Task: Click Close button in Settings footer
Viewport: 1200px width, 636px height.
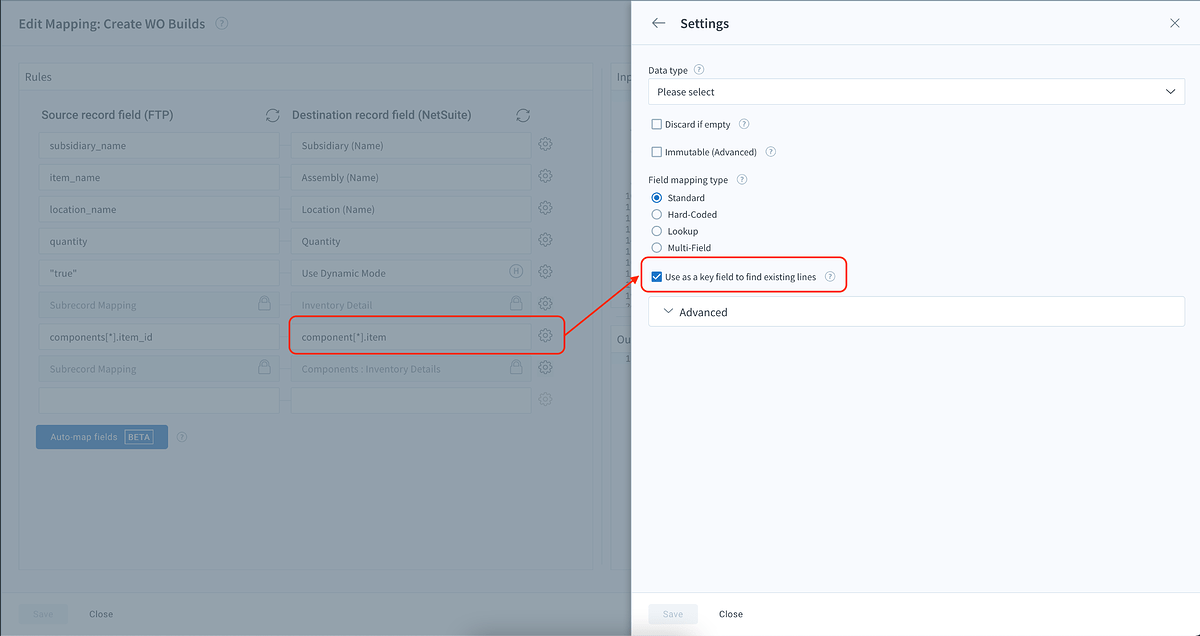Action: coord(731,614)
